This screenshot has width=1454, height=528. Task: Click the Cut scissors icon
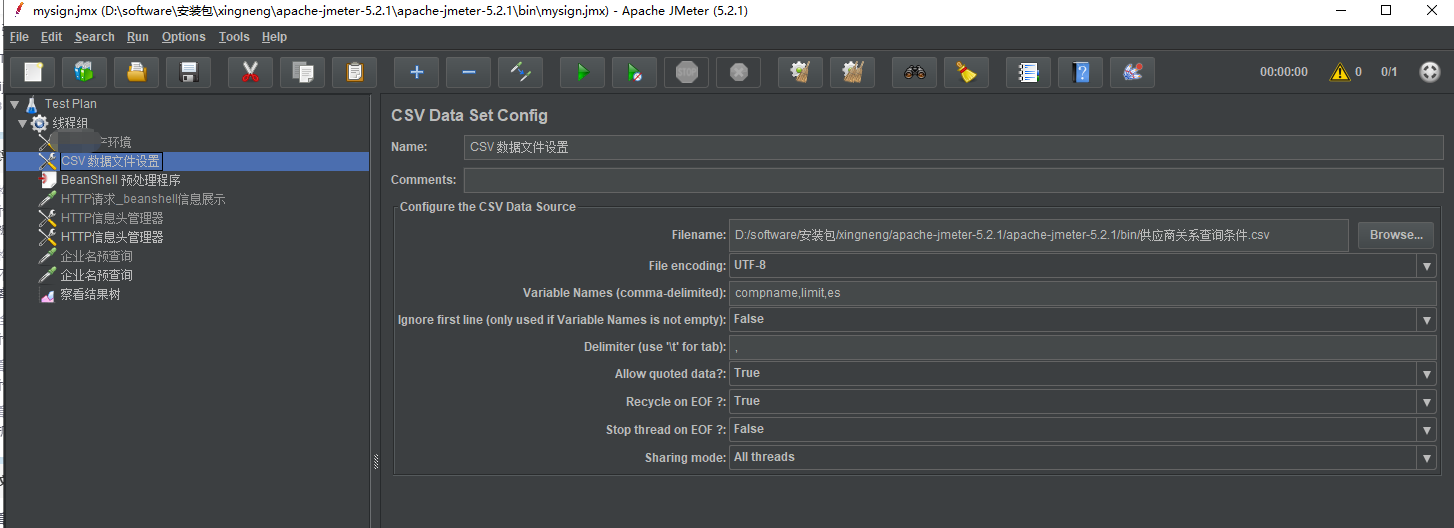pos(250,72)
